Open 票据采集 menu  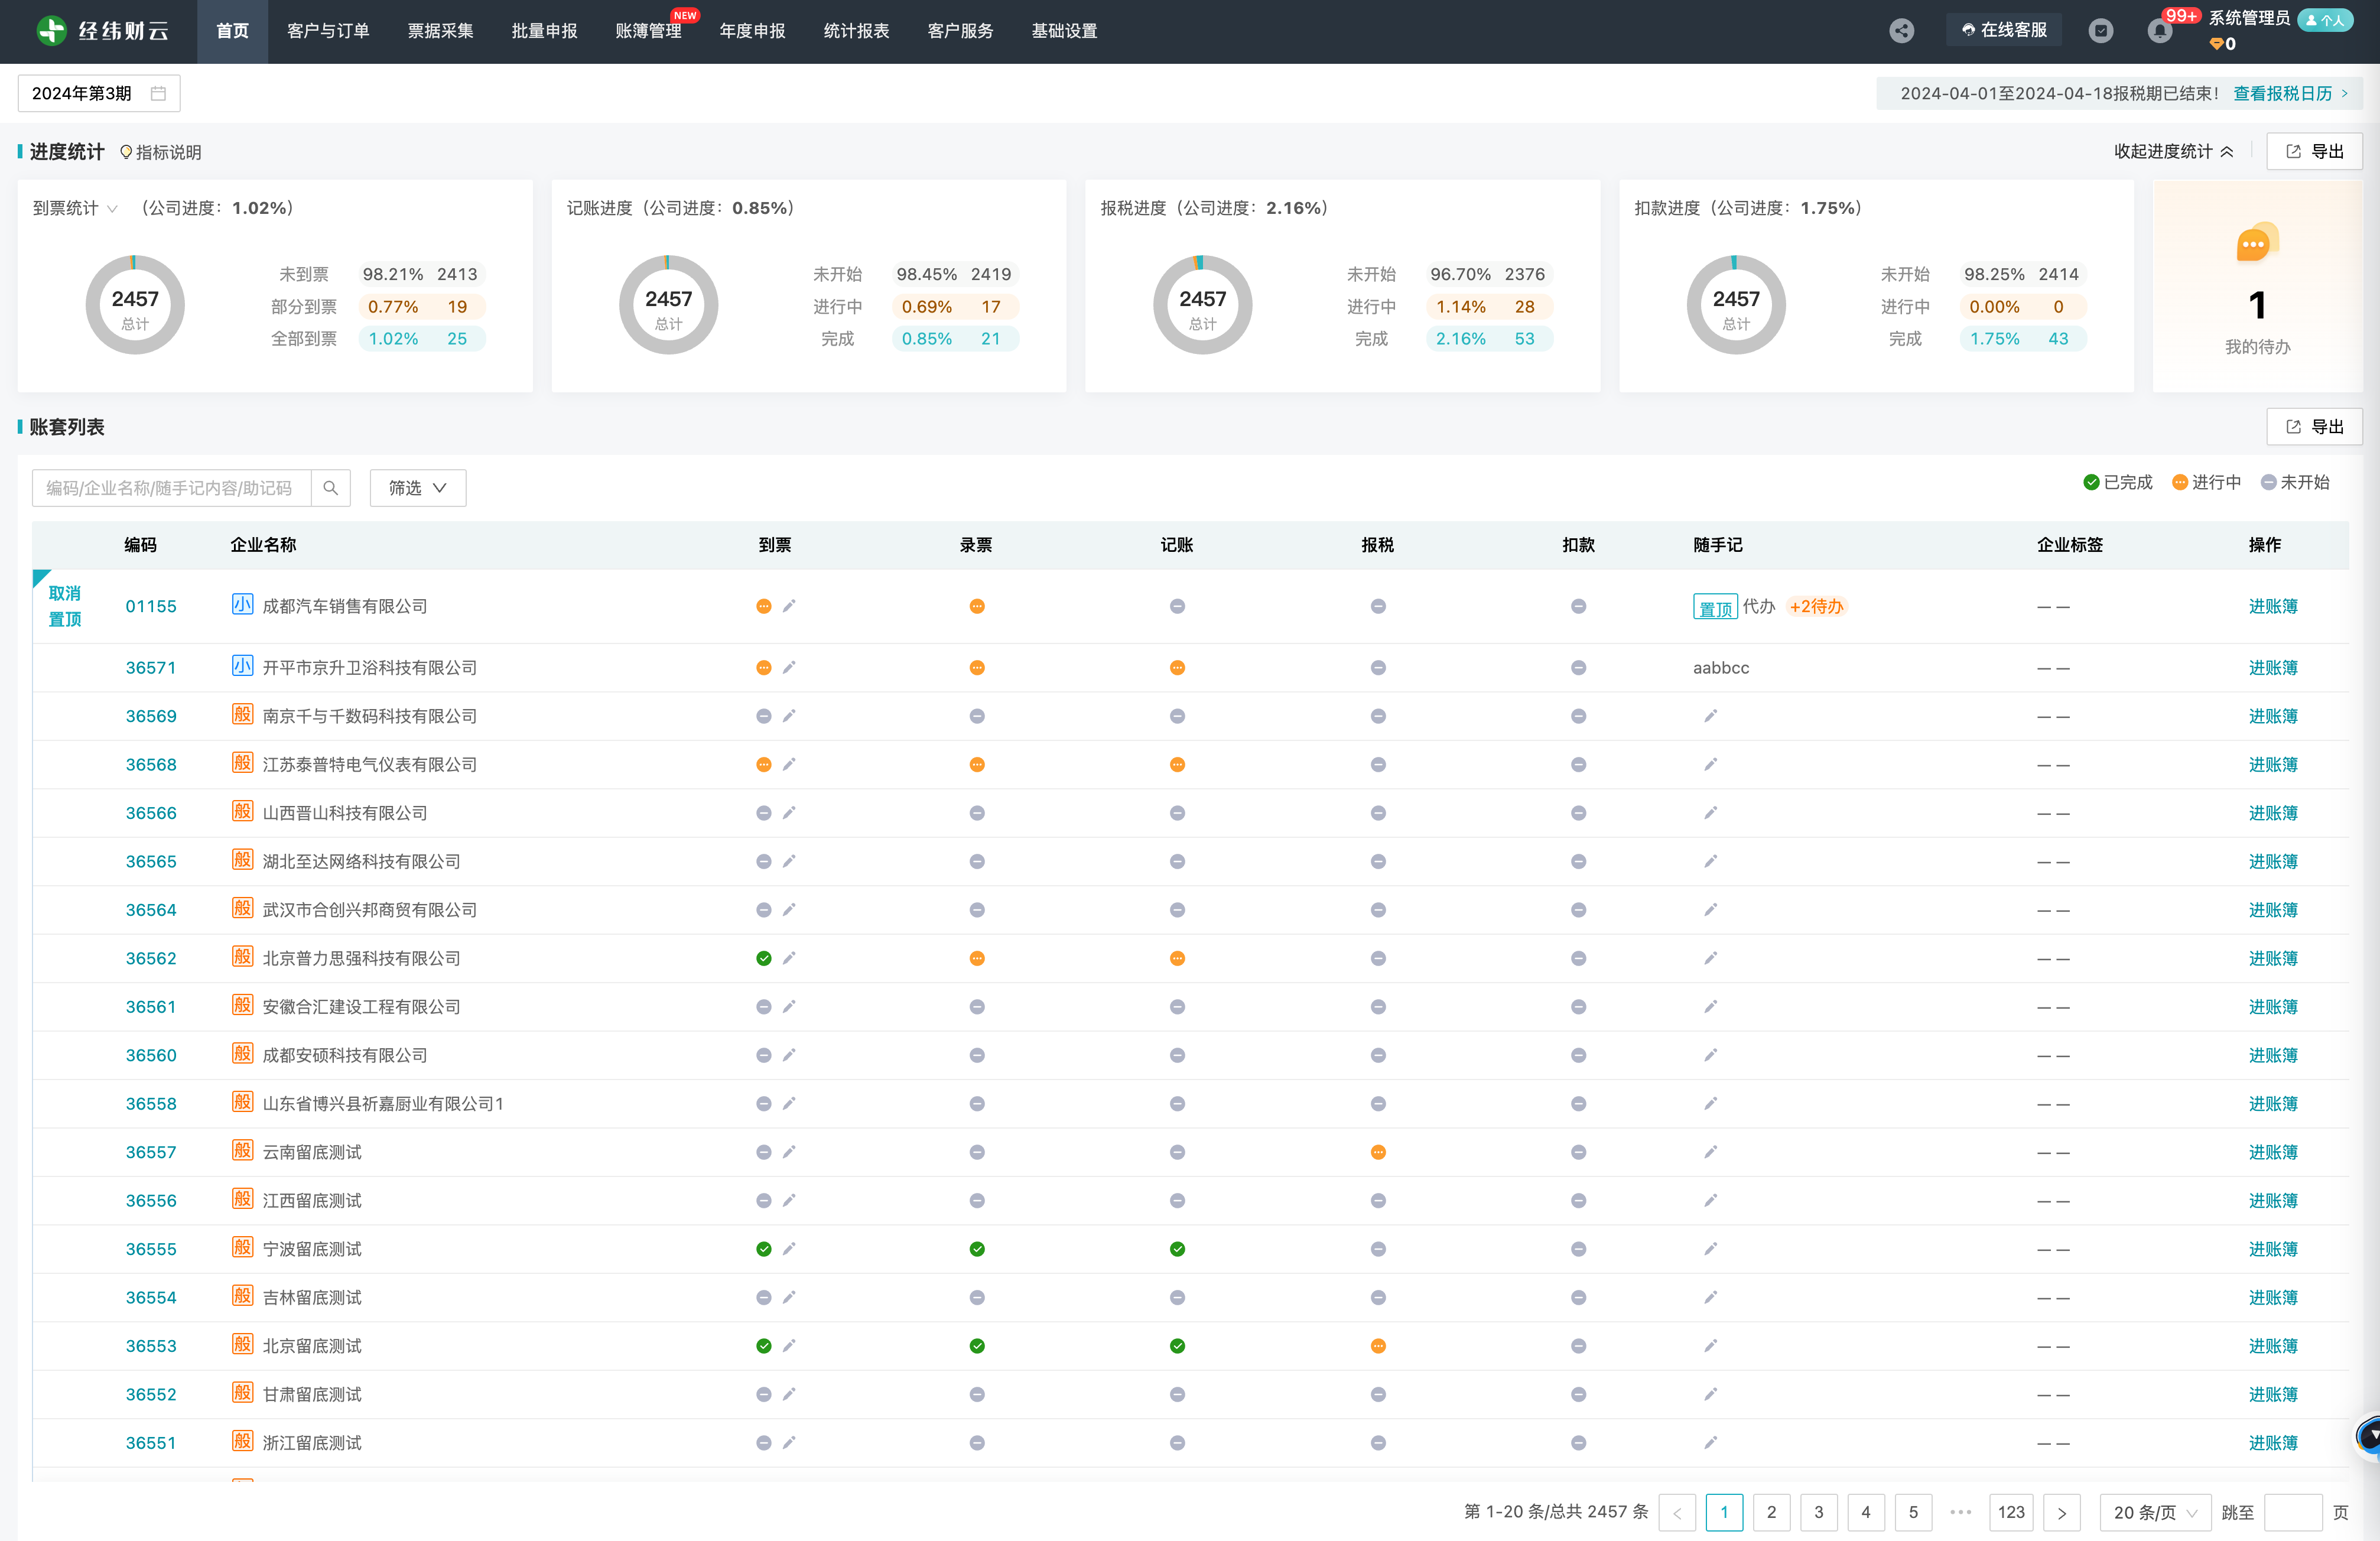click(440, 31)
